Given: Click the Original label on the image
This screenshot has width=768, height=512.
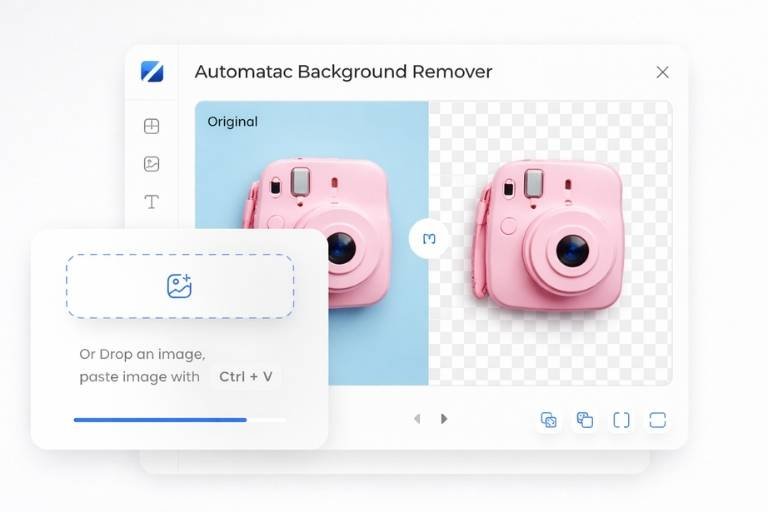Looking at the screenshot, I should [232, 122].
